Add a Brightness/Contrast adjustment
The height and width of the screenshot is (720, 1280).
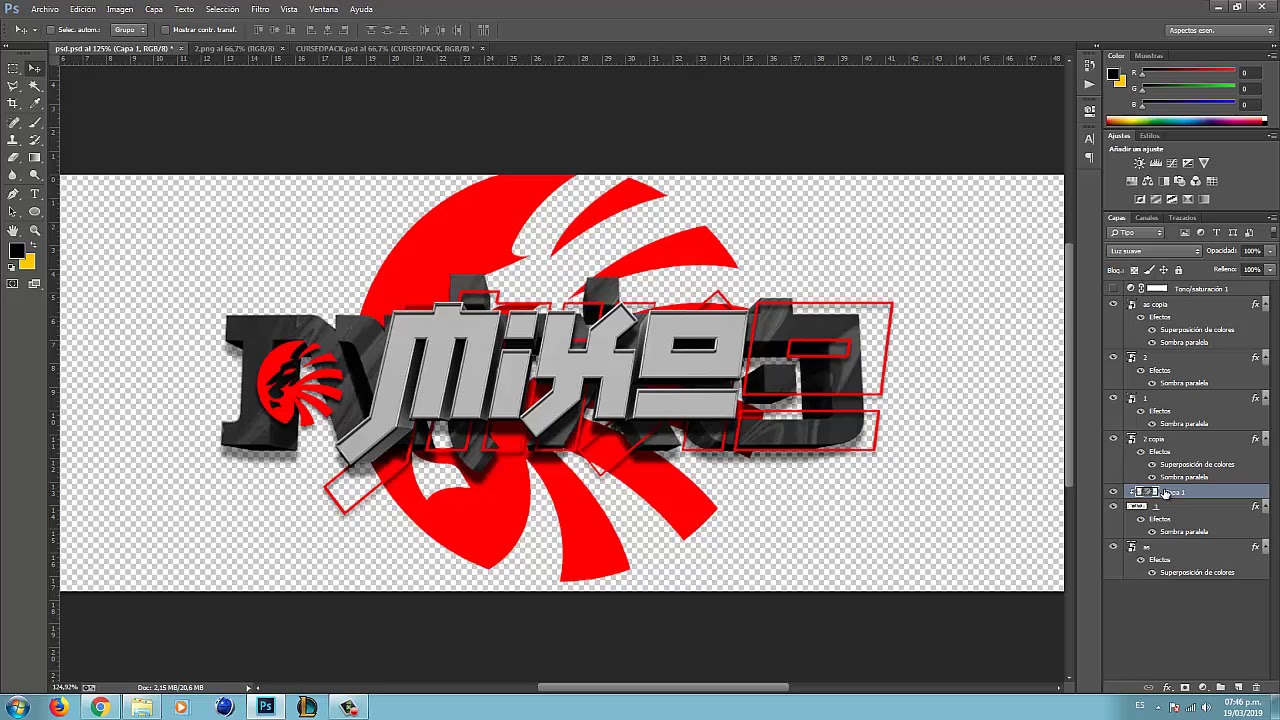point(1139,163)
